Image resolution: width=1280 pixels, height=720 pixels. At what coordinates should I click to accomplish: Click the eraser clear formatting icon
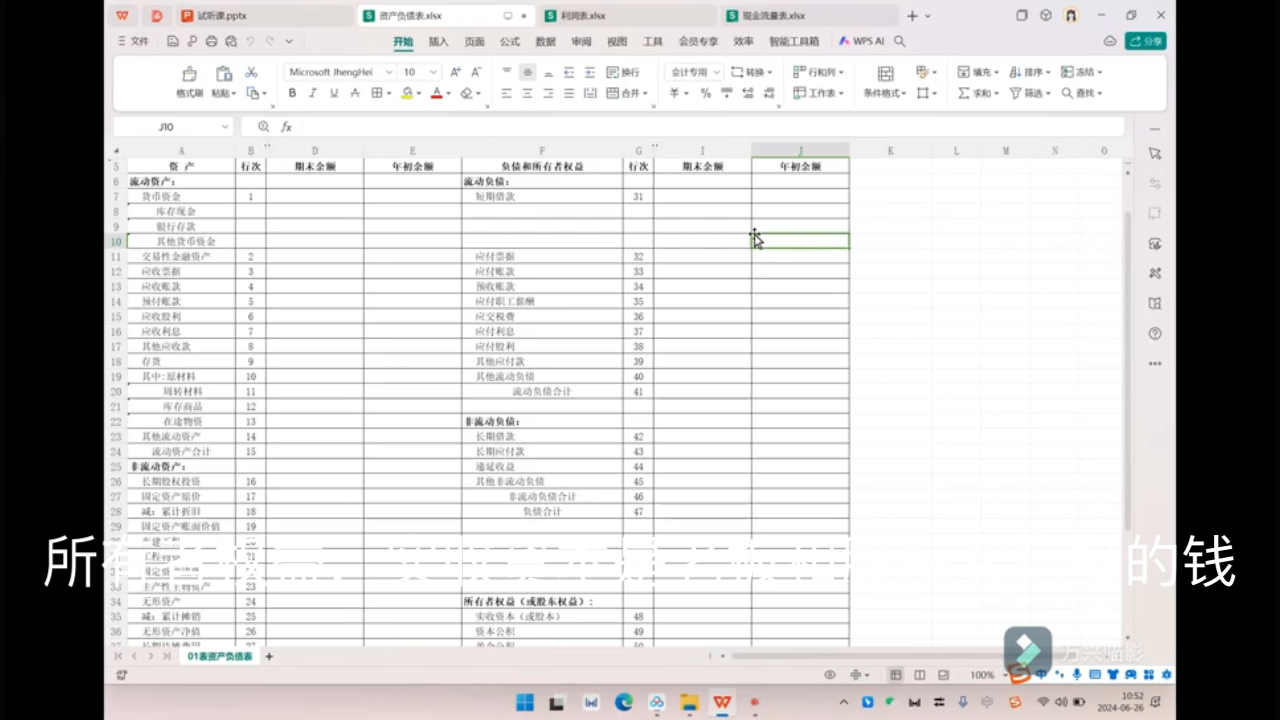[466, 93]
